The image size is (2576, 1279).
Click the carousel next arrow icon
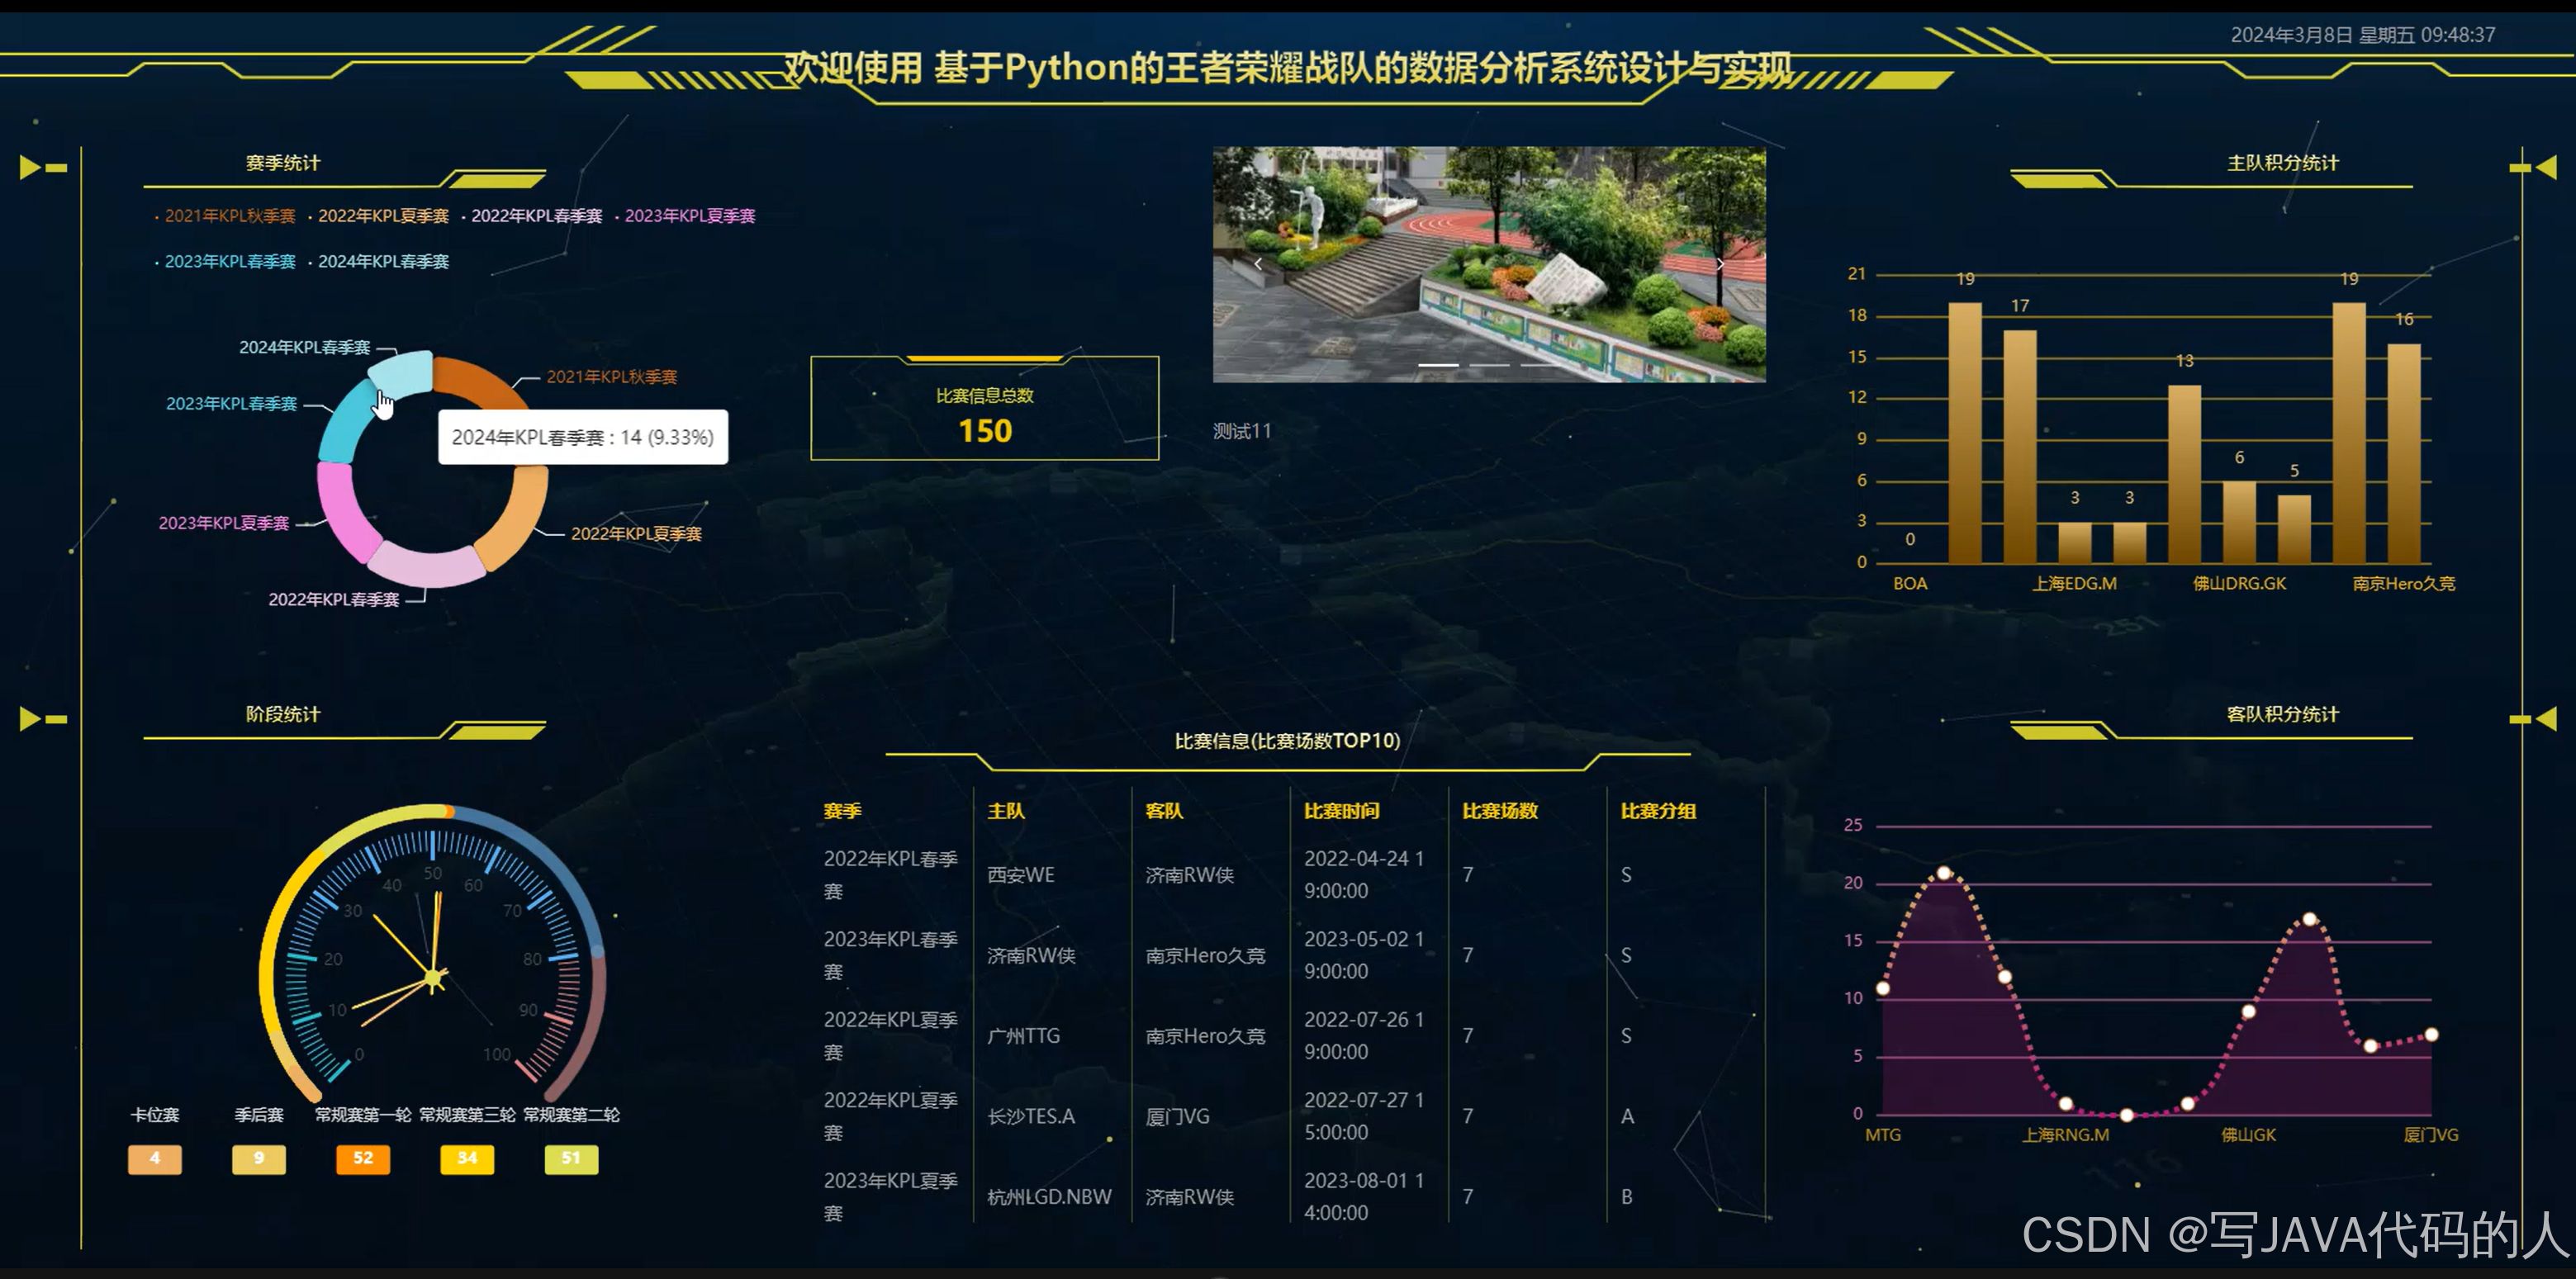(1720, 263)
